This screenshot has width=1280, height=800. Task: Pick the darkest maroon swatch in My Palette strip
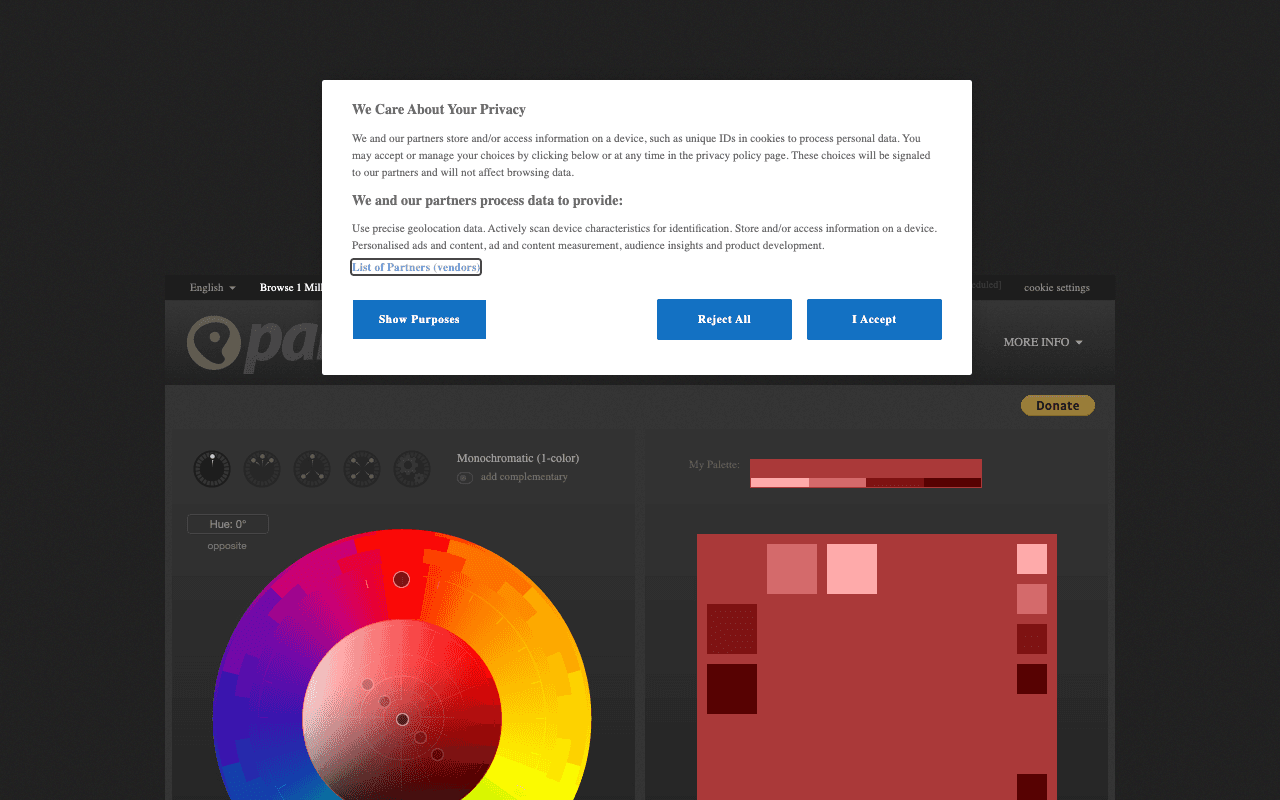pyautogui.click(x=953, y=483)
